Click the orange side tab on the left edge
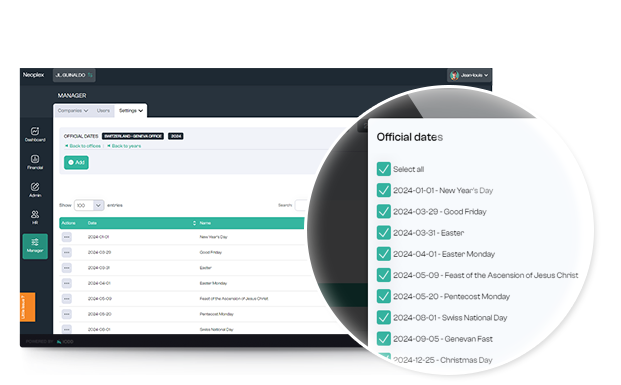The image size is (621, 385). tap(28, 307)
